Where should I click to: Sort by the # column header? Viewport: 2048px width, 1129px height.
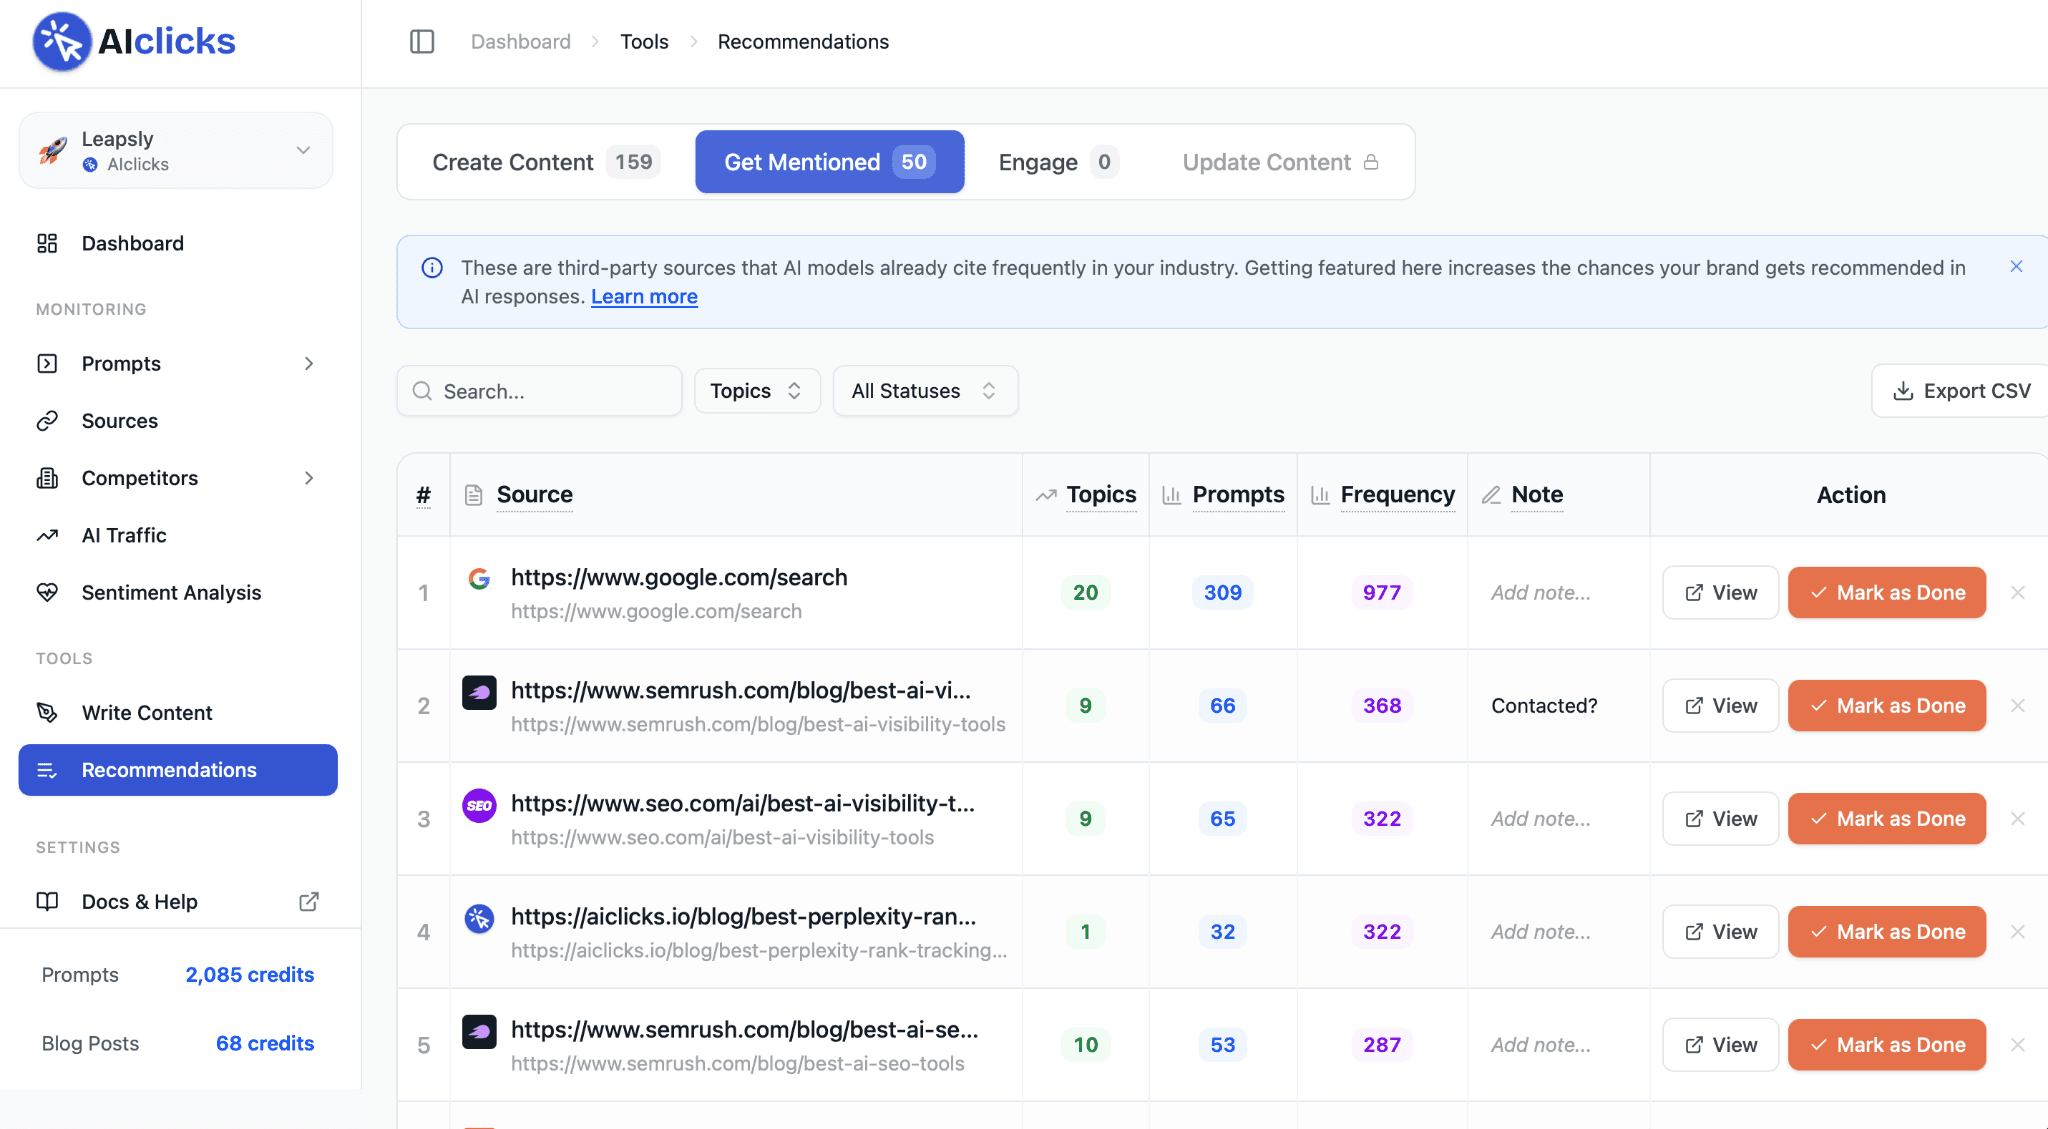tap(424, 495)
